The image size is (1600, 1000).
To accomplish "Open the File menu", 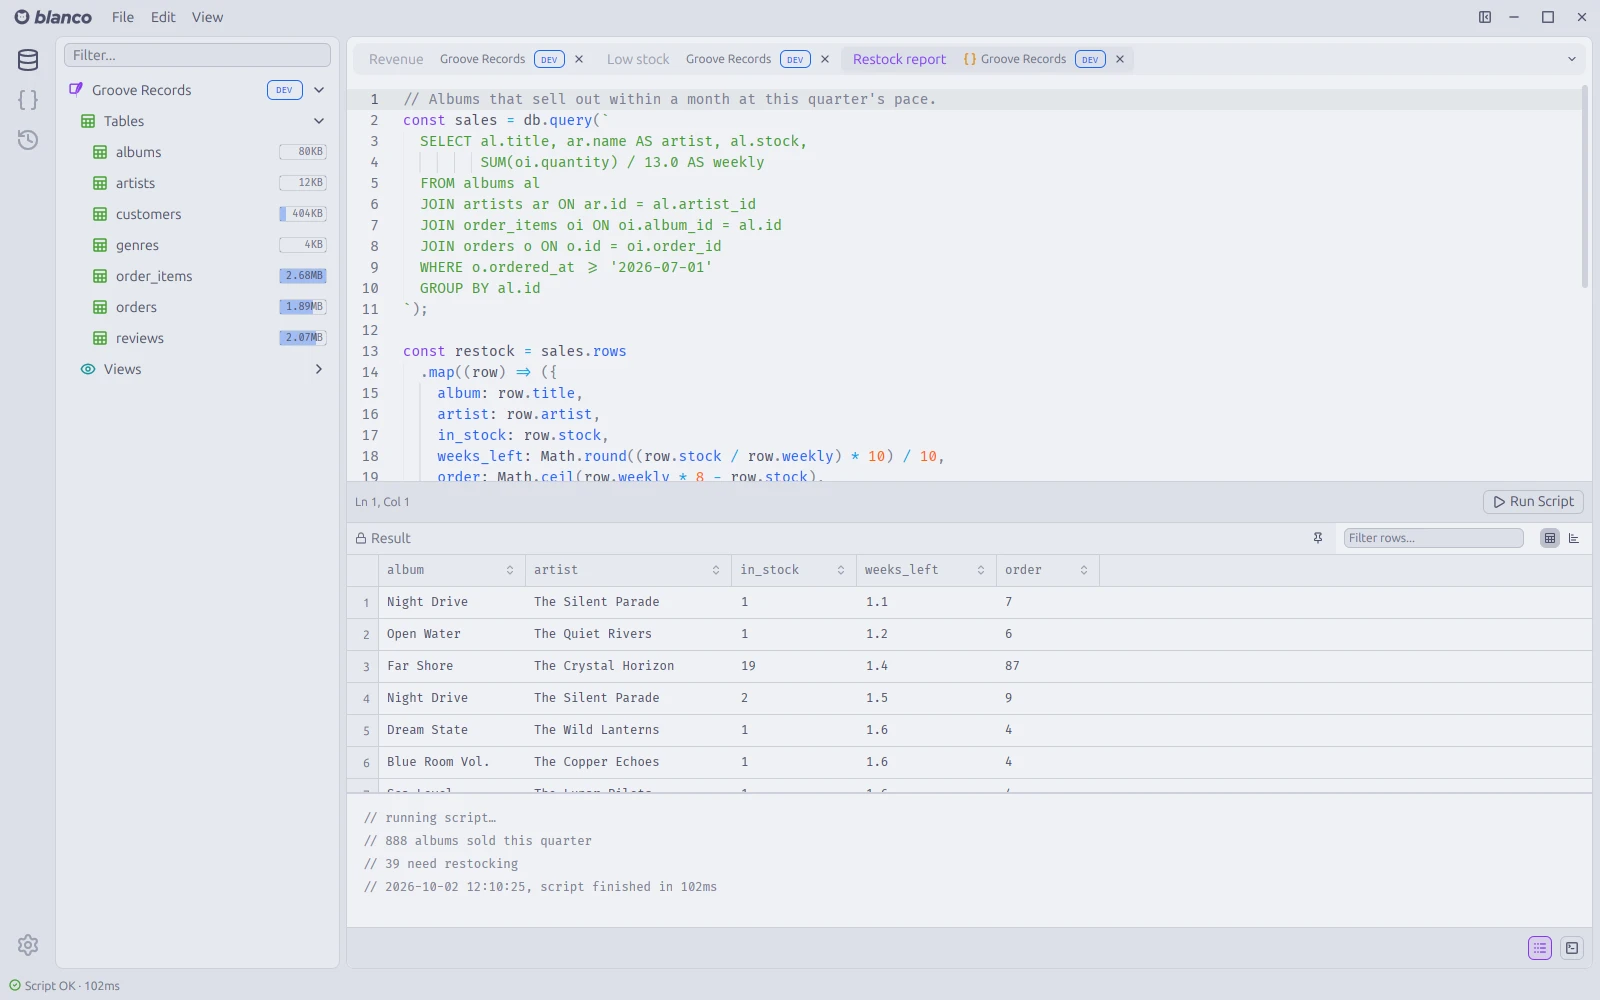I will coord(123,17).
